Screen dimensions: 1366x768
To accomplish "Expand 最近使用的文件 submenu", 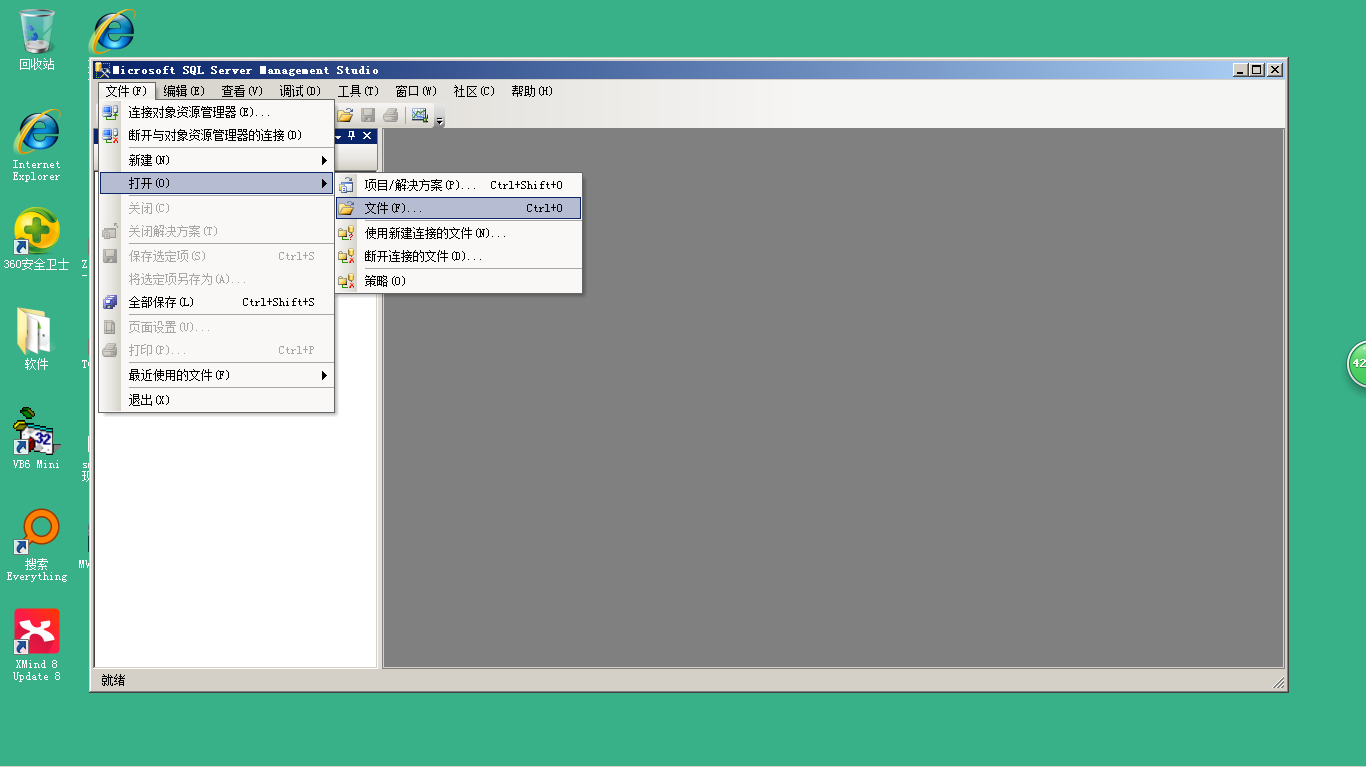I will coord(217,375).
